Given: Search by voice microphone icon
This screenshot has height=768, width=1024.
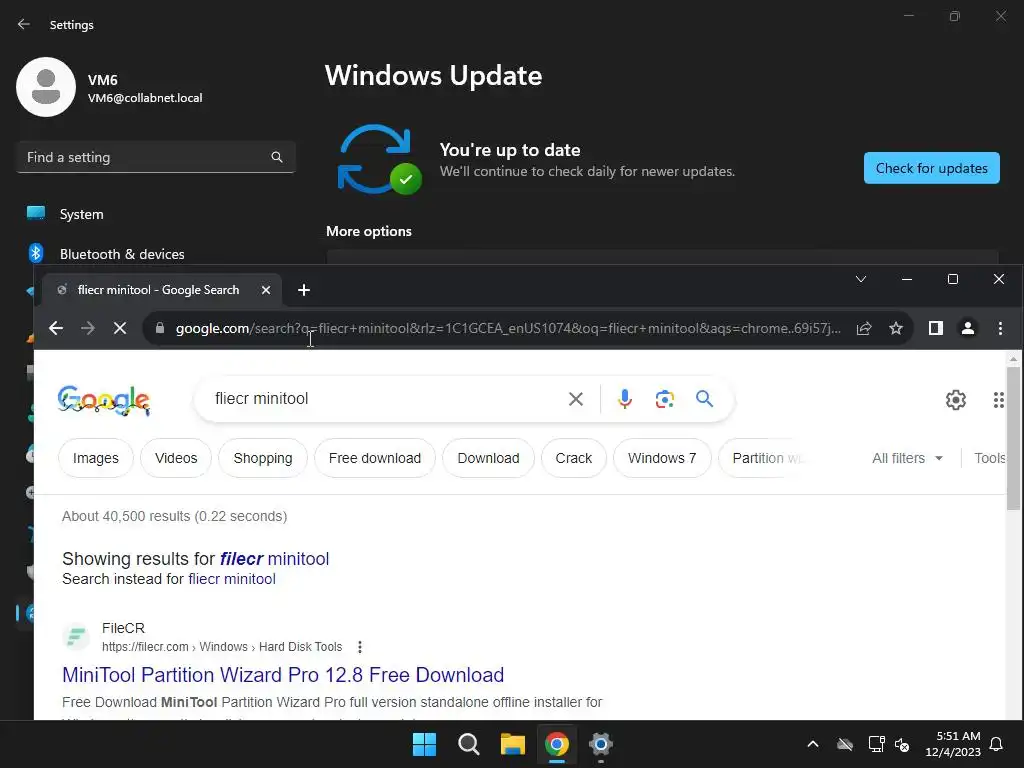Looking at the screenshot, I should tap(624, 399).
